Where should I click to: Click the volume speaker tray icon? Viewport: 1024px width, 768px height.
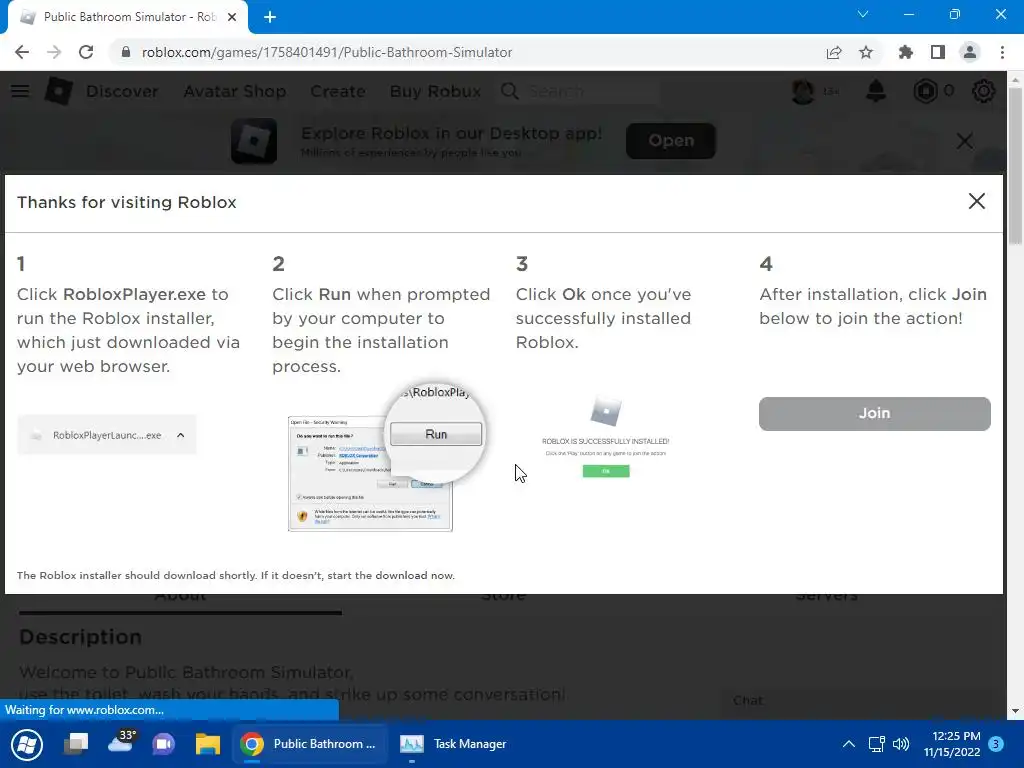click(901, 744)
